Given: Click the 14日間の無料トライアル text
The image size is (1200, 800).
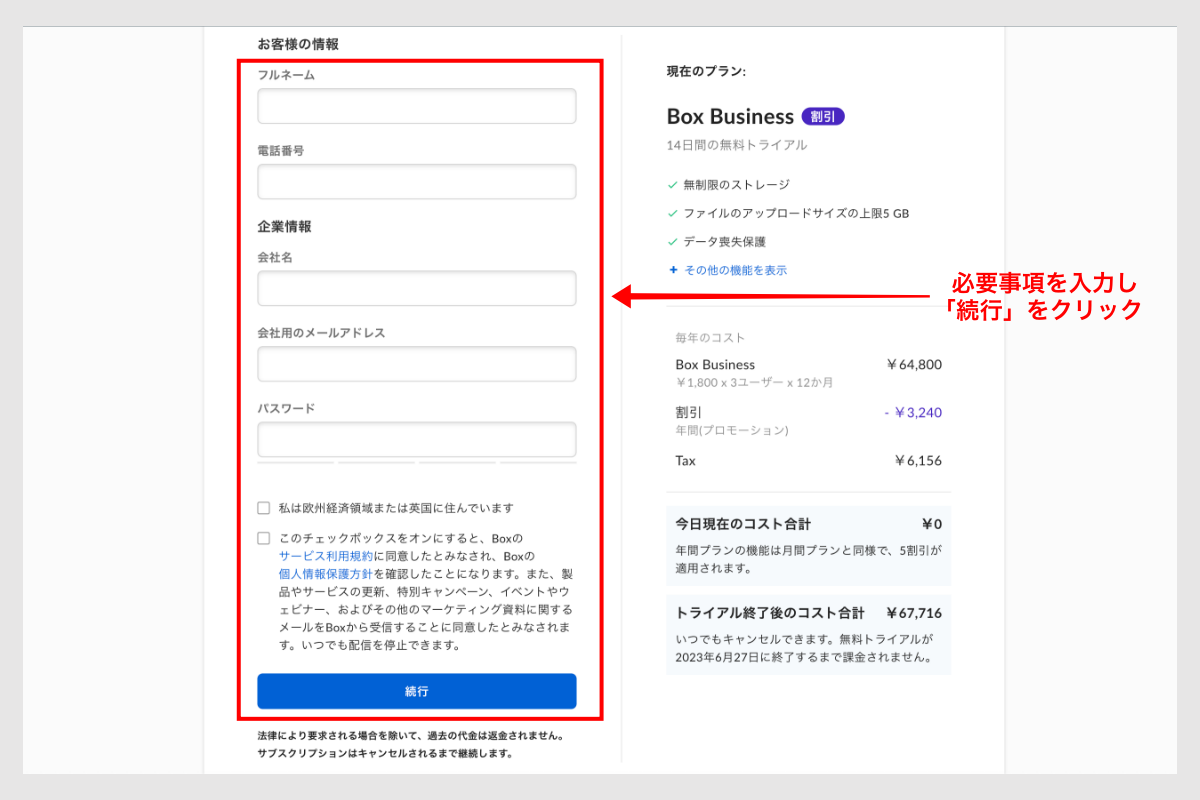Looking at the screenshot, I should [737, 145].
